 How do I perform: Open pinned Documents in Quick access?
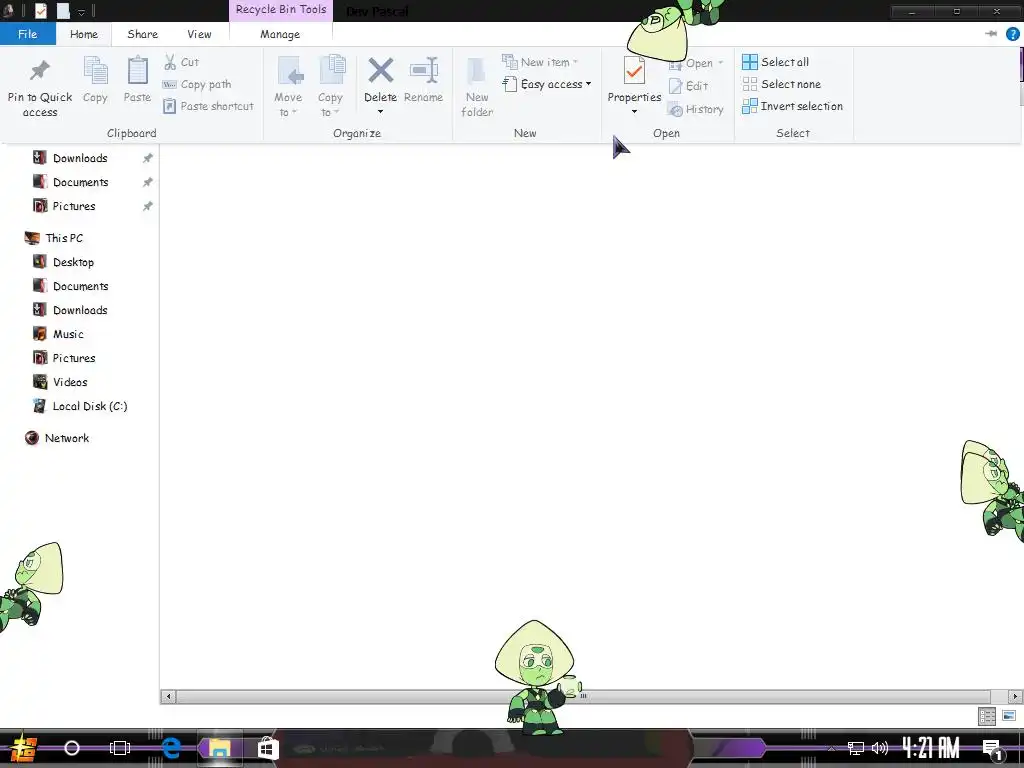80,182
